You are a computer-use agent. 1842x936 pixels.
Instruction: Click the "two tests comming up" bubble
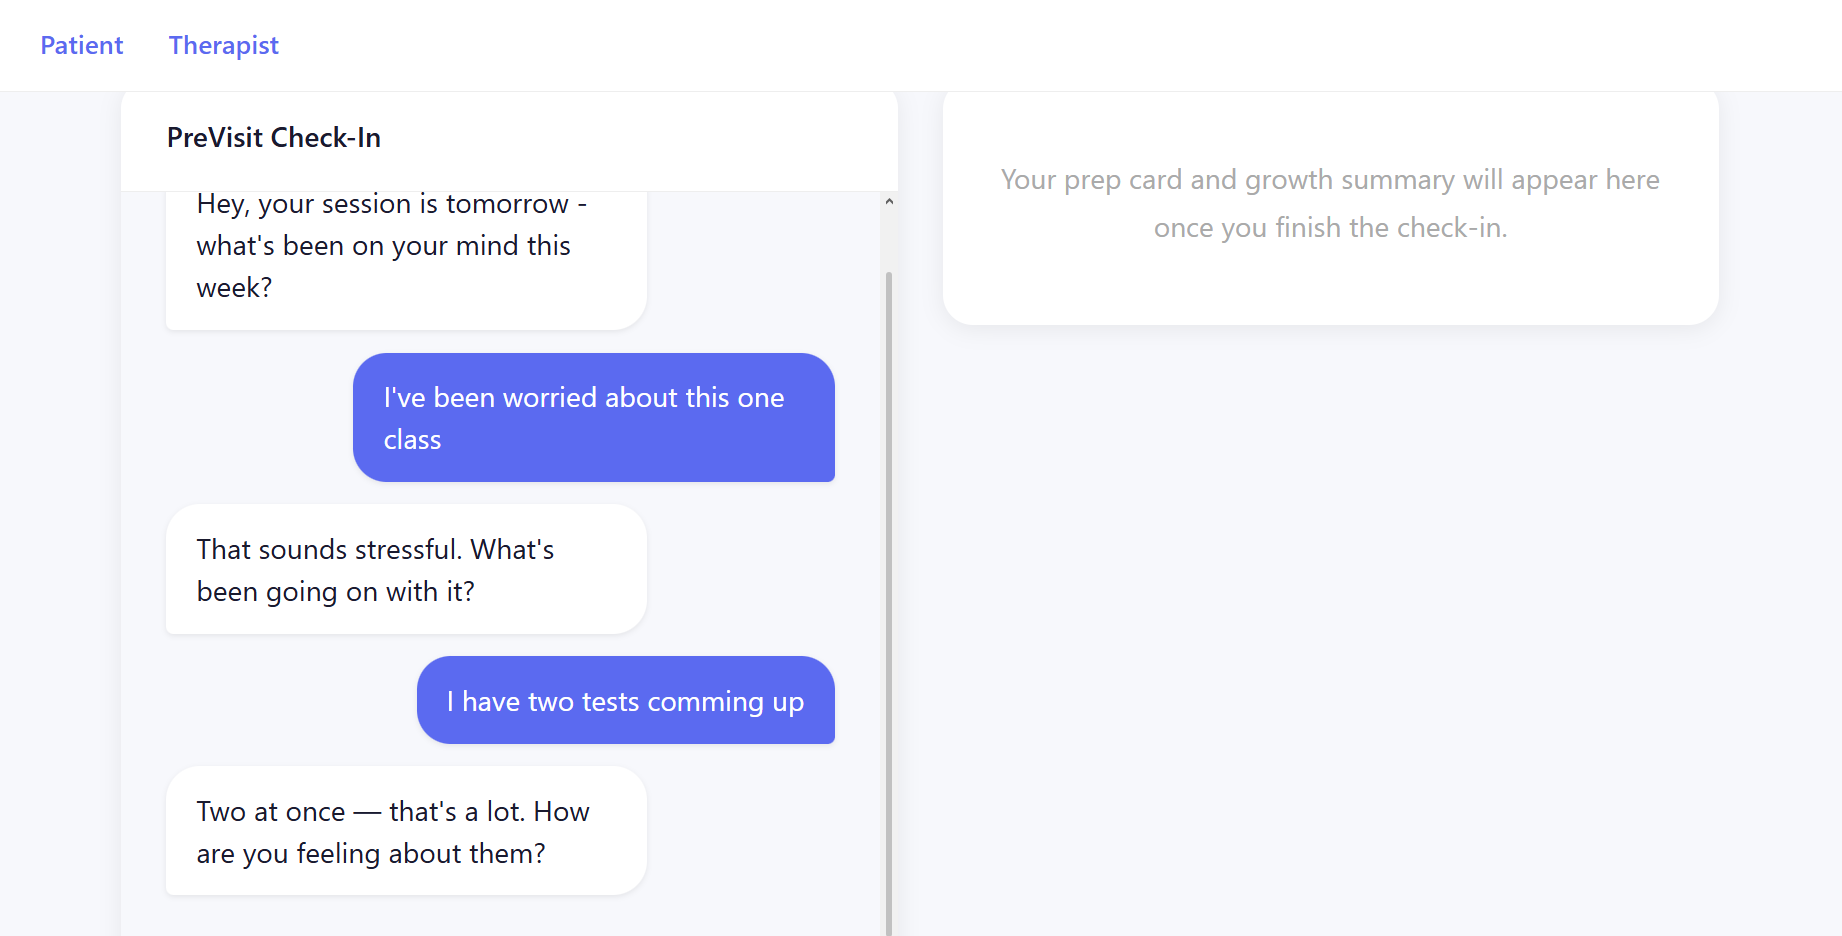pos(625,700)
